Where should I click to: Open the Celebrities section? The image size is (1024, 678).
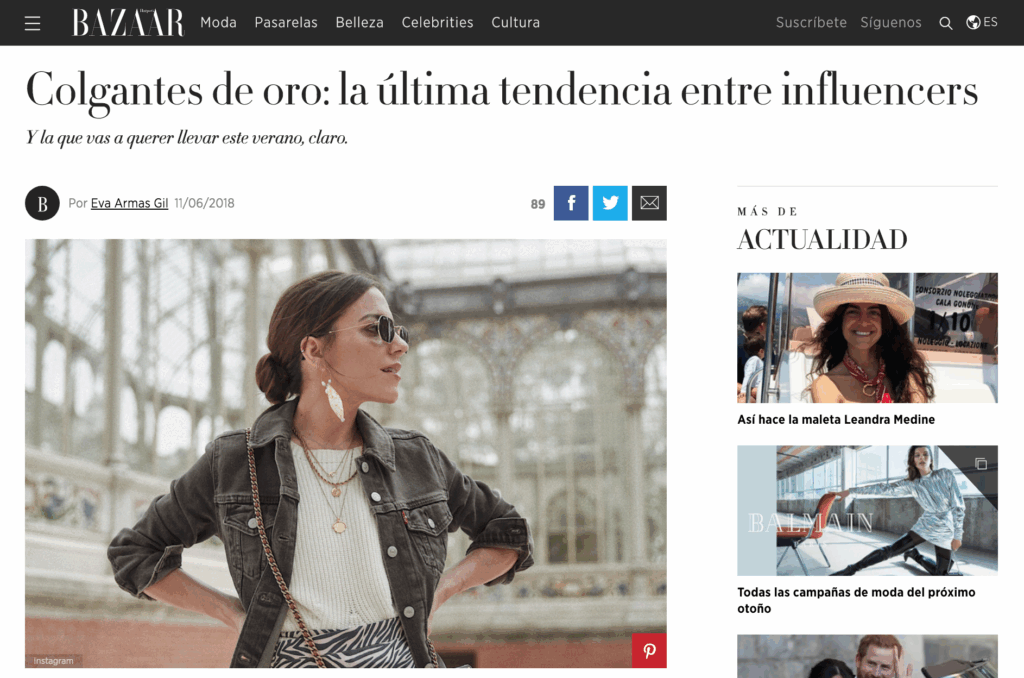coord(438,23)
